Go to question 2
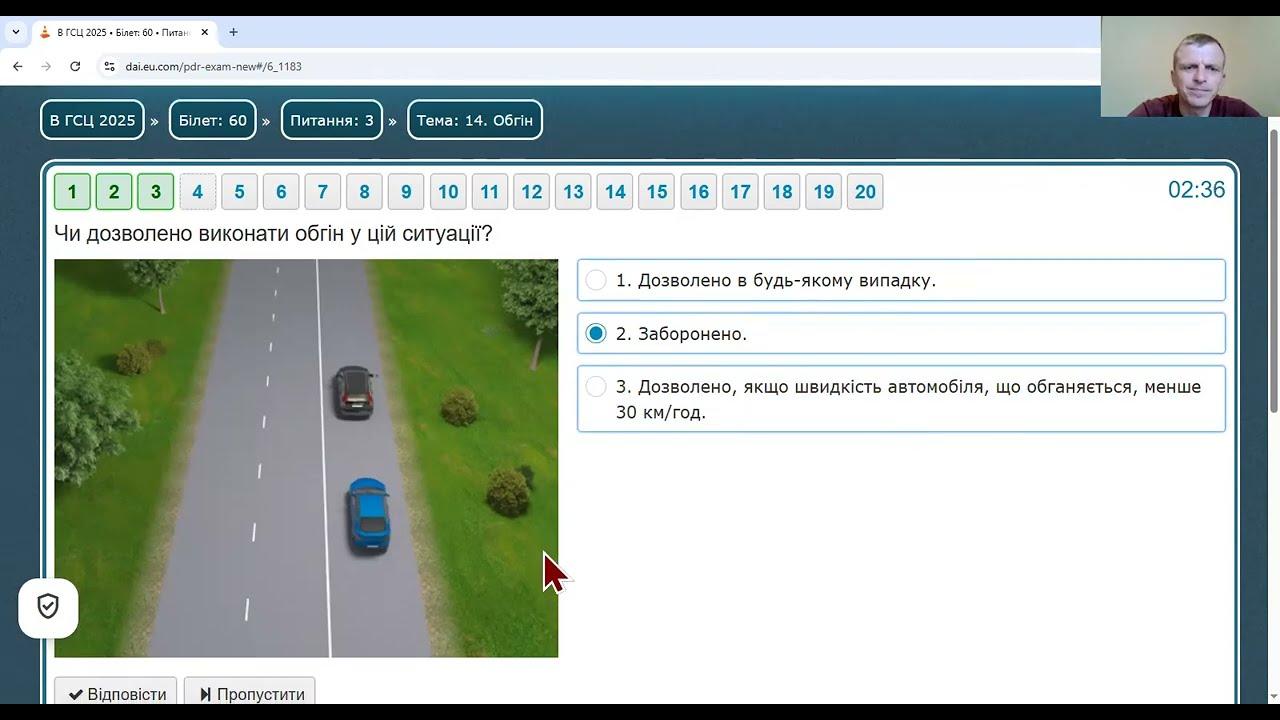This screenshot has height=720, width=1280. coord(114,192)
